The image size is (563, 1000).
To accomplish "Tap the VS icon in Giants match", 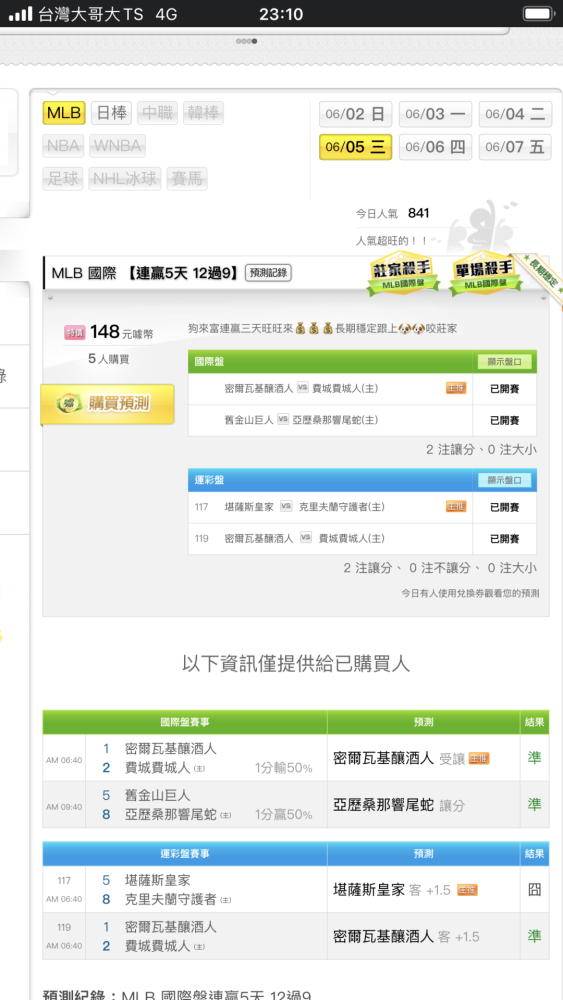I will pyautogui.click(x=283, y=420).
